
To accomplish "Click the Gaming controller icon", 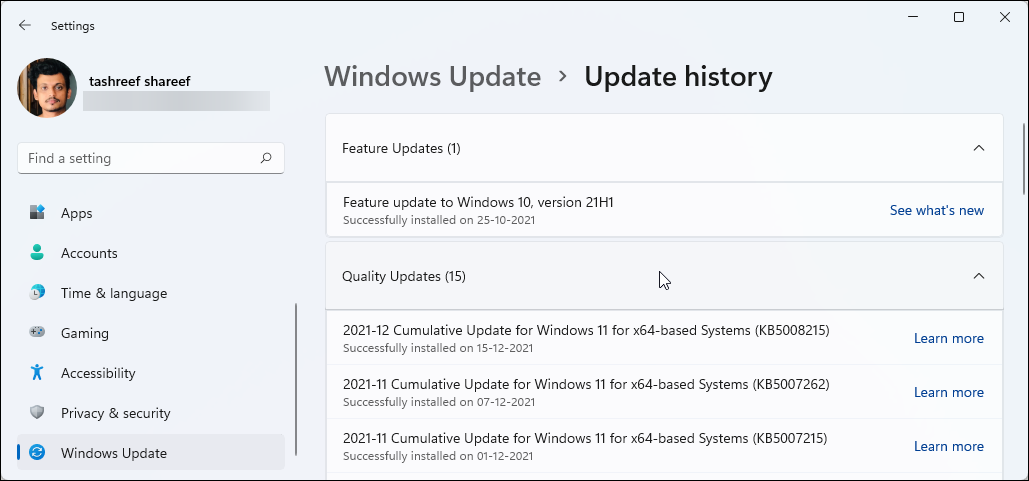I will [x=38, y=333].
